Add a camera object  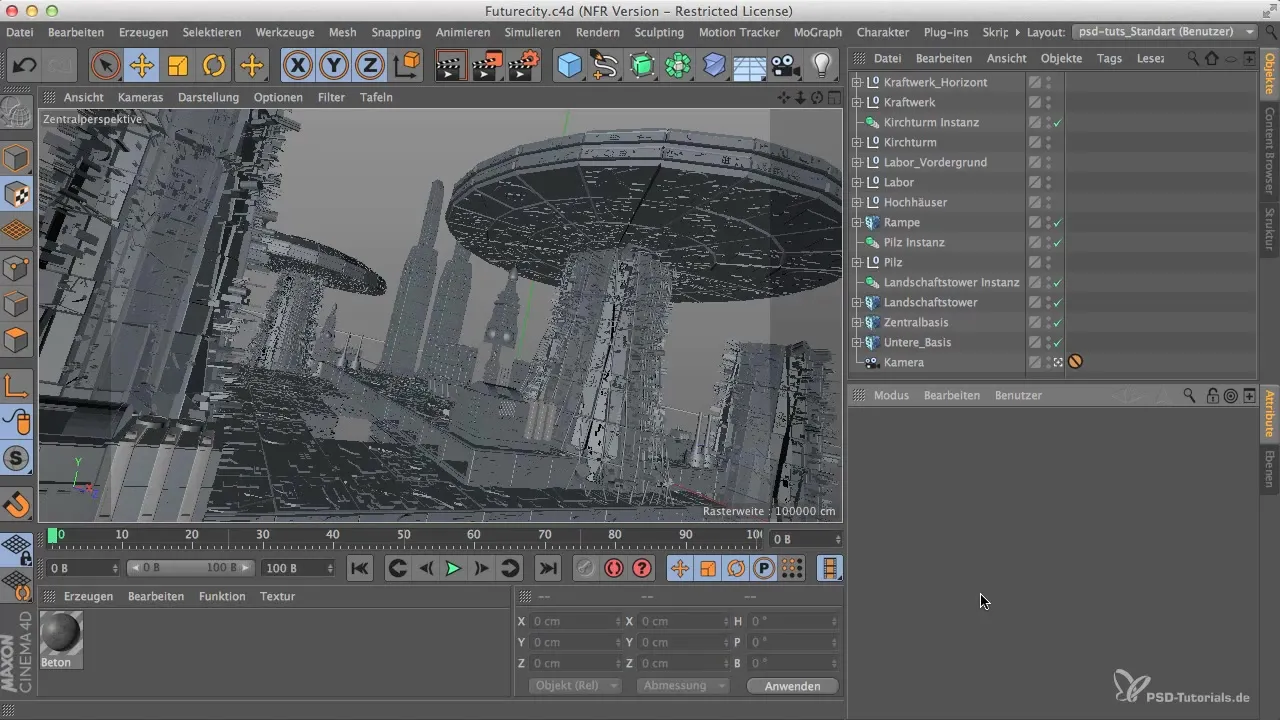[x=785, y=66]
